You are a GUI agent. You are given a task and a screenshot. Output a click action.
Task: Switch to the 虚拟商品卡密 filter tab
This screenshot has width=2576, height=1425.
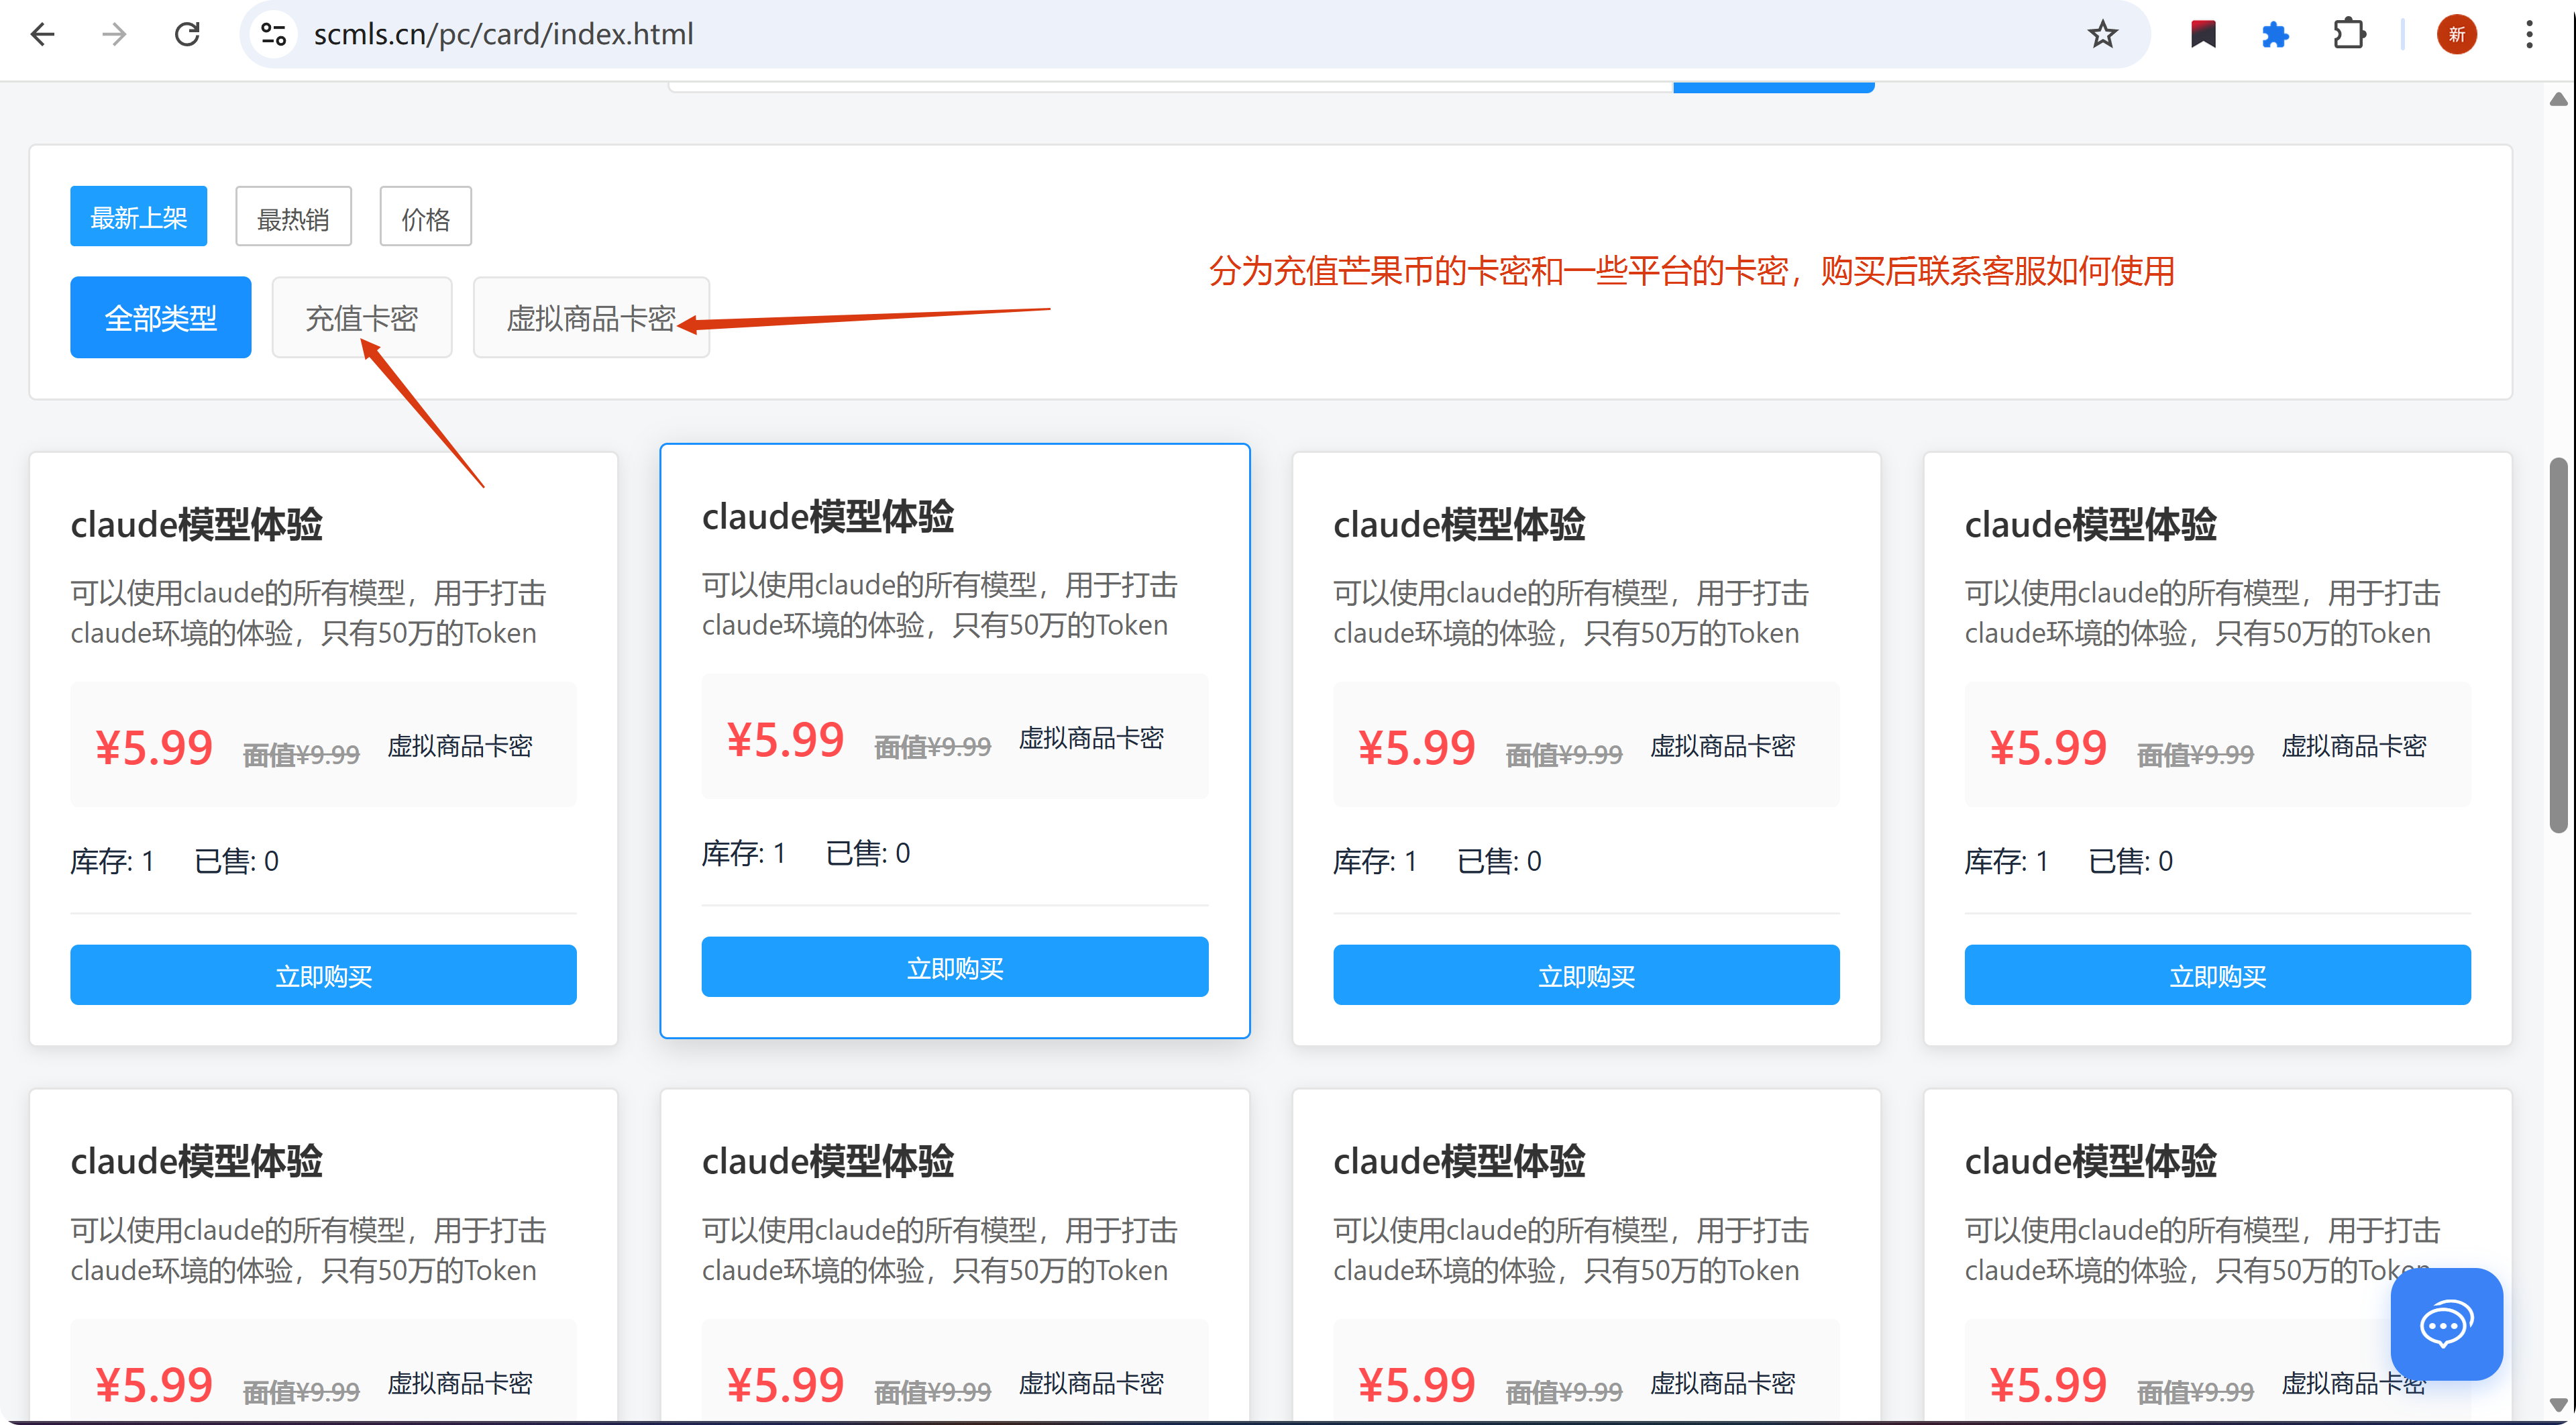pos(590,317)
